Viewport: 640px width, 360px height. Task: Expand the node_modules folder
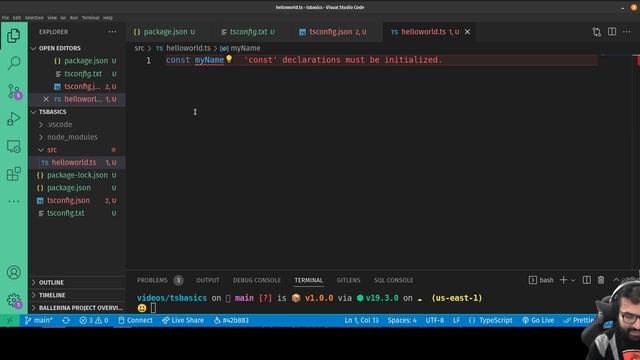coord(77,137)
